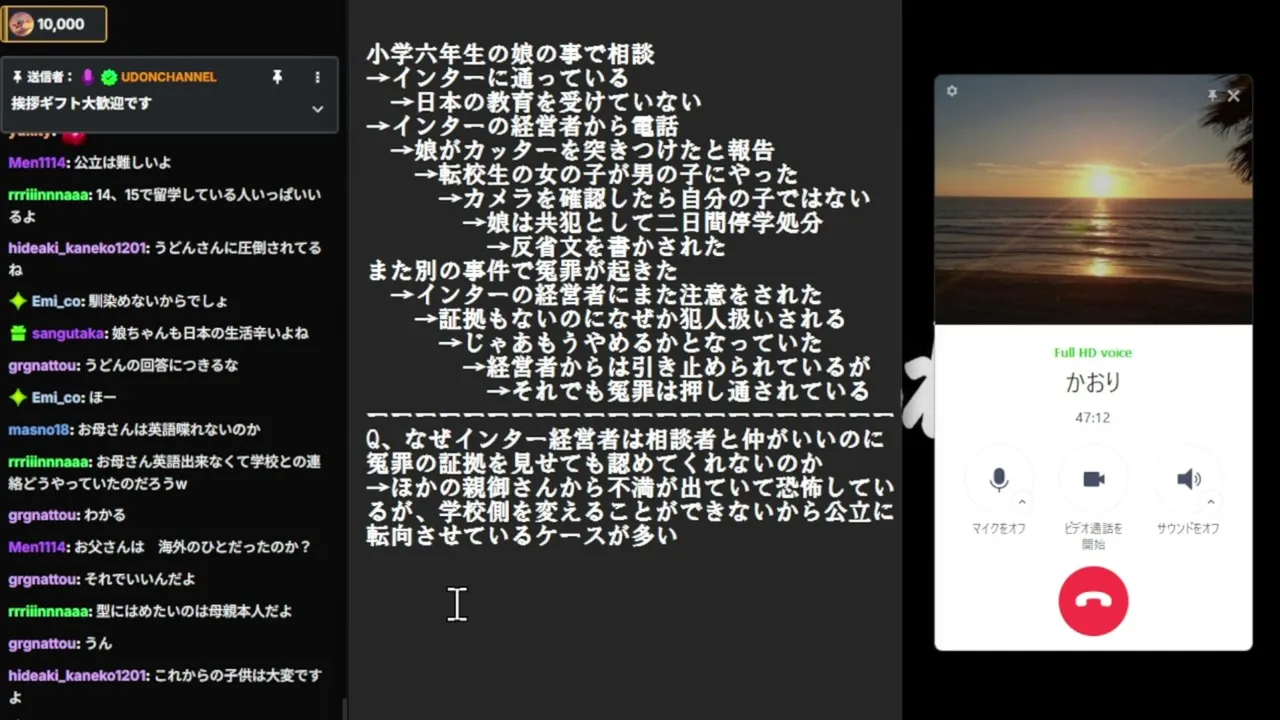The image size is (1280, 720).
Task: Click hideaki_kaneko1201 on the これからの子供は message
Action: (x=77, y=676)
